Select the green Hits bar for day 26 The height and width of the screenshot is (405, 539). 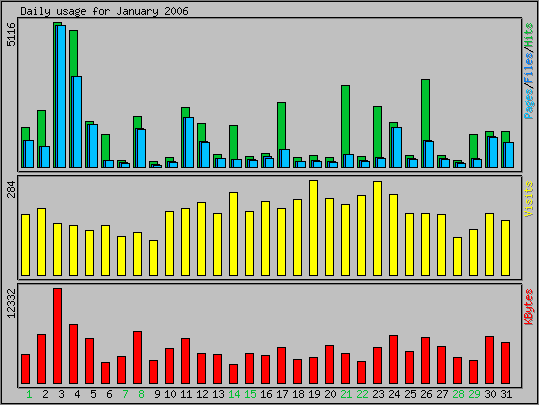tap(425, 110)
